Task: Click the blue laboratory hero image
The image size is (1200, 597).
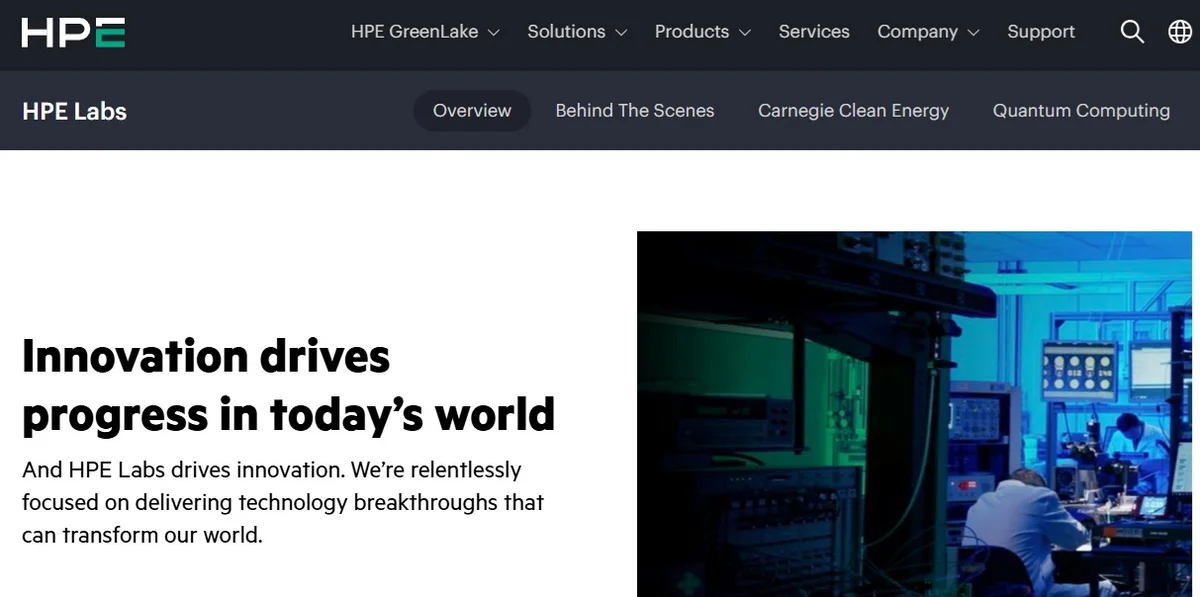Action: (917, 414)
